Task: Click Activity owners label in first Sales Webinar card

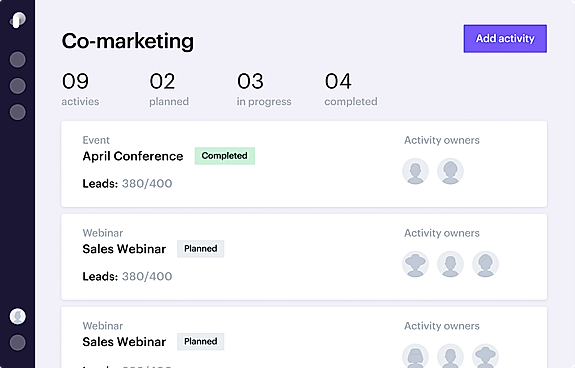Action: (x=442, y=233)
